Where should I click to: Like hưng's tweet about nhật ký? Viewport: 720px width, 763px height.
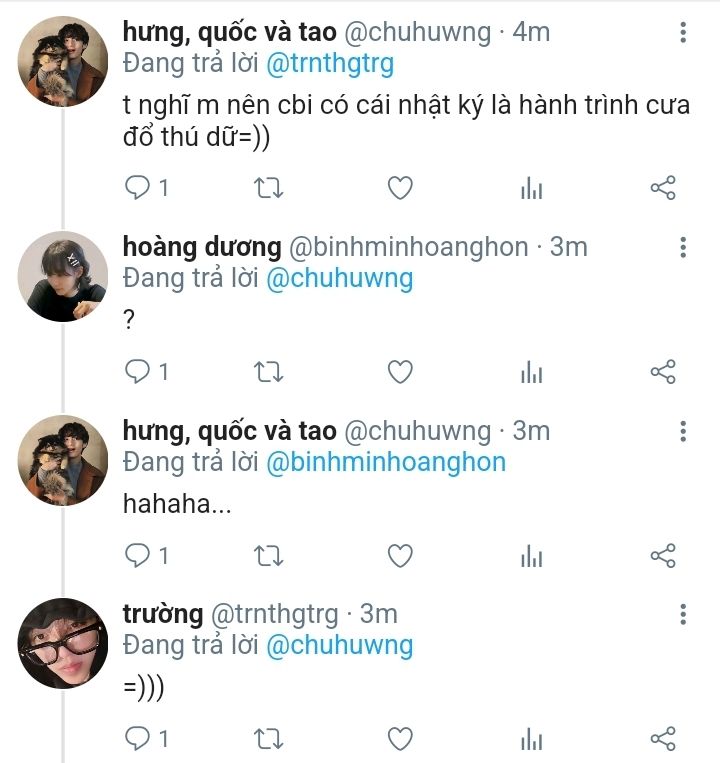(x=400, y=187)
